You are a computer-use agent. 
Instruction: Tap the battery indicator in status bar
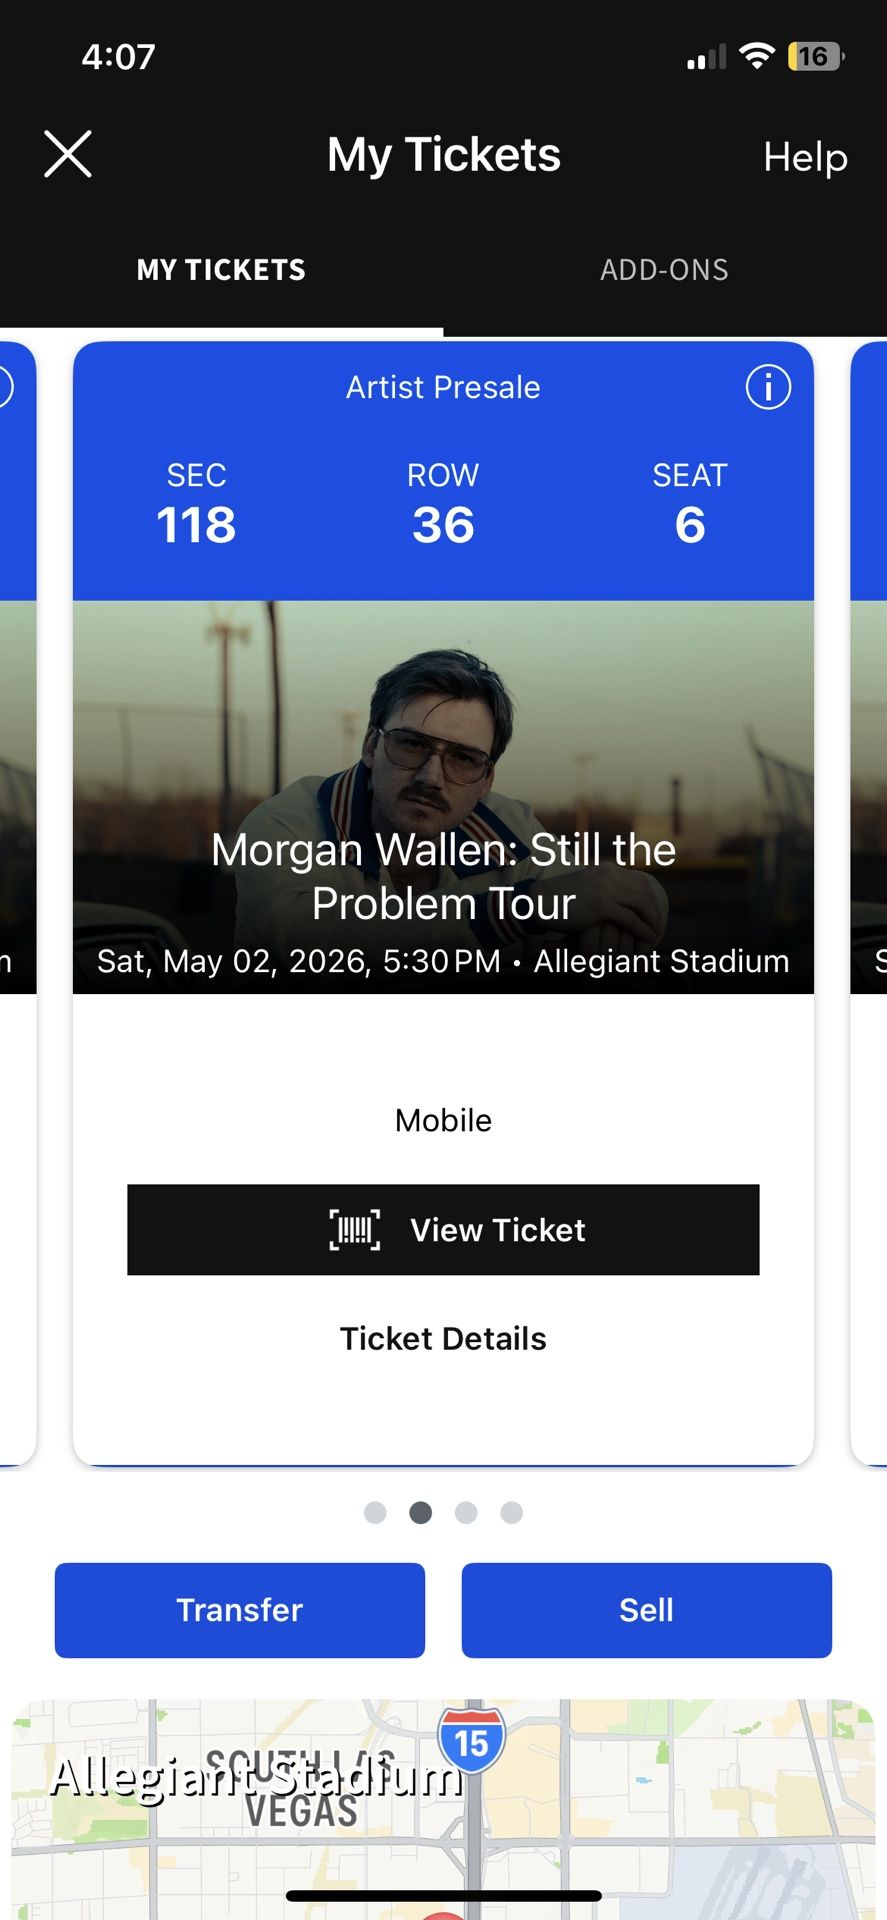tap(816, 57)
